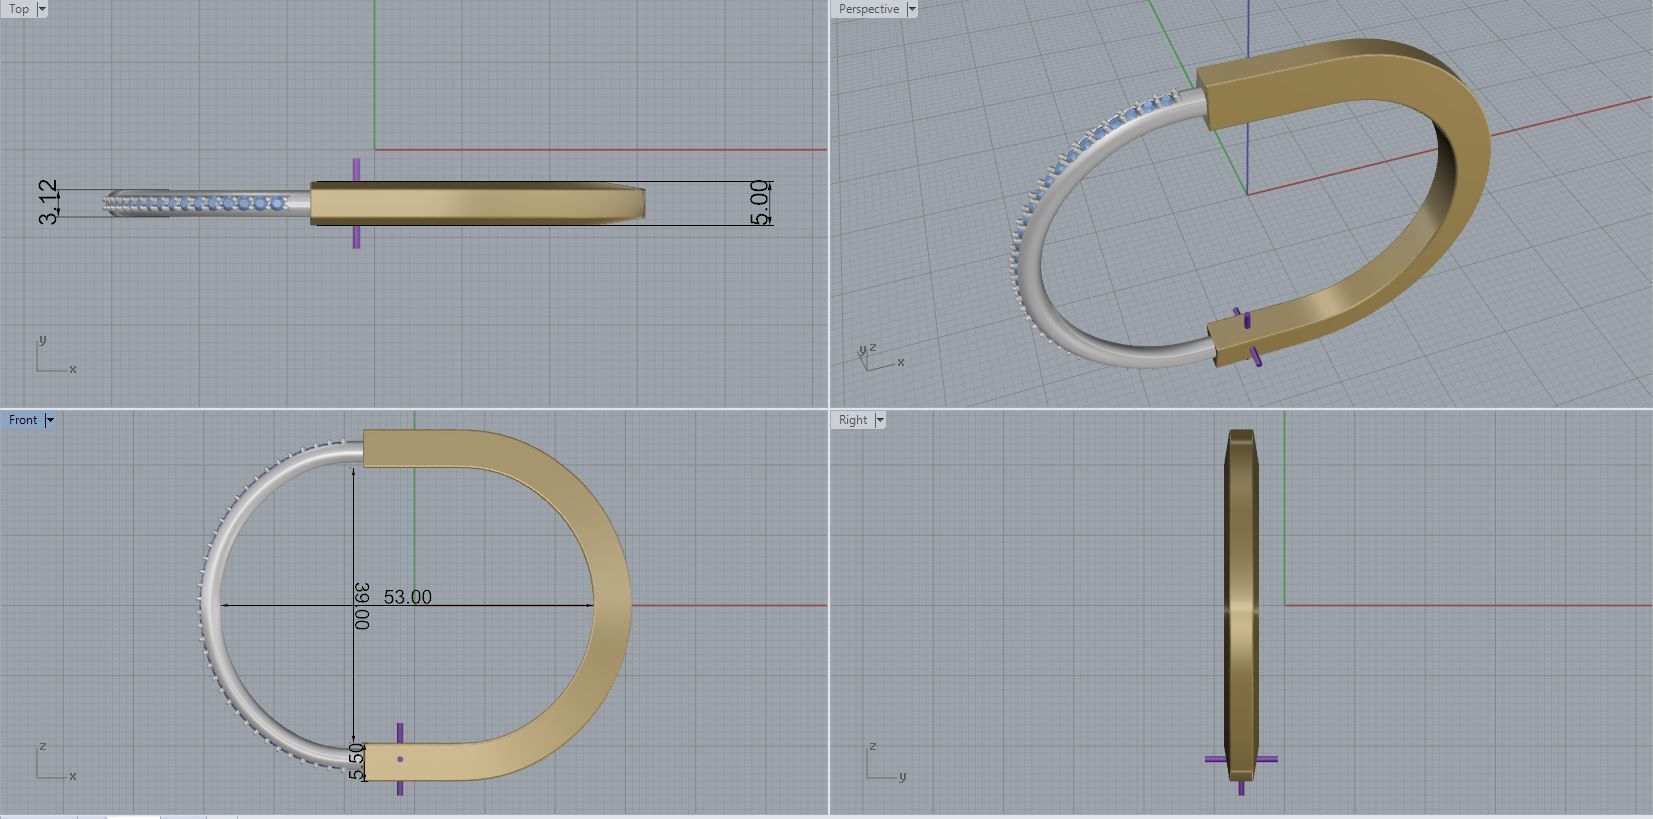Select the gold D-shaped band in Front view
The image size is (1653, 819).
tap(610, 605)
